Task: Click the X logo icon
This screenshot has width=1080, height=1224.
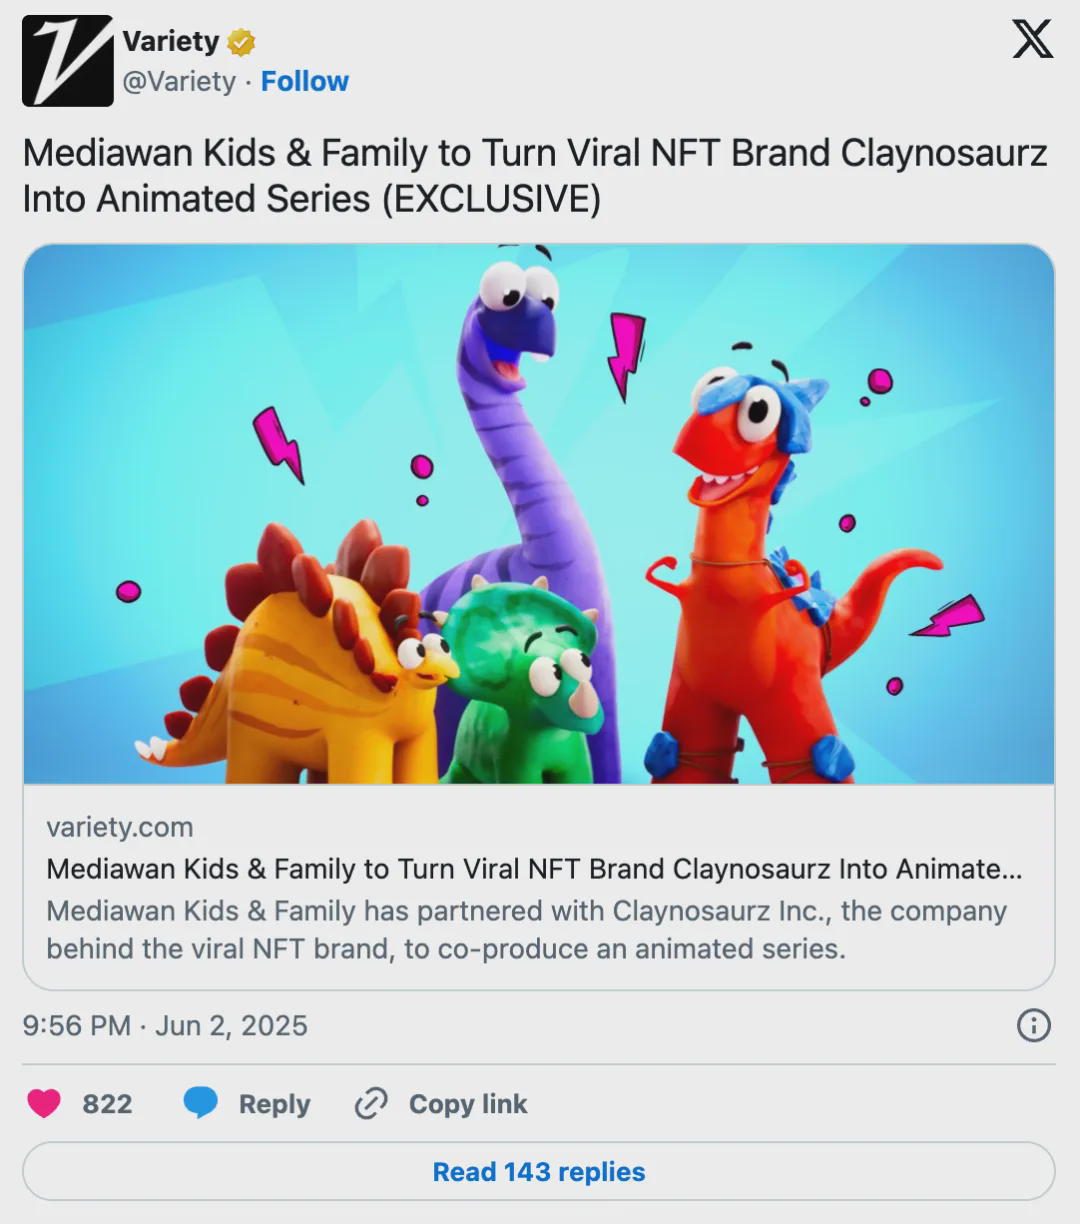Action: (1032, 40)
